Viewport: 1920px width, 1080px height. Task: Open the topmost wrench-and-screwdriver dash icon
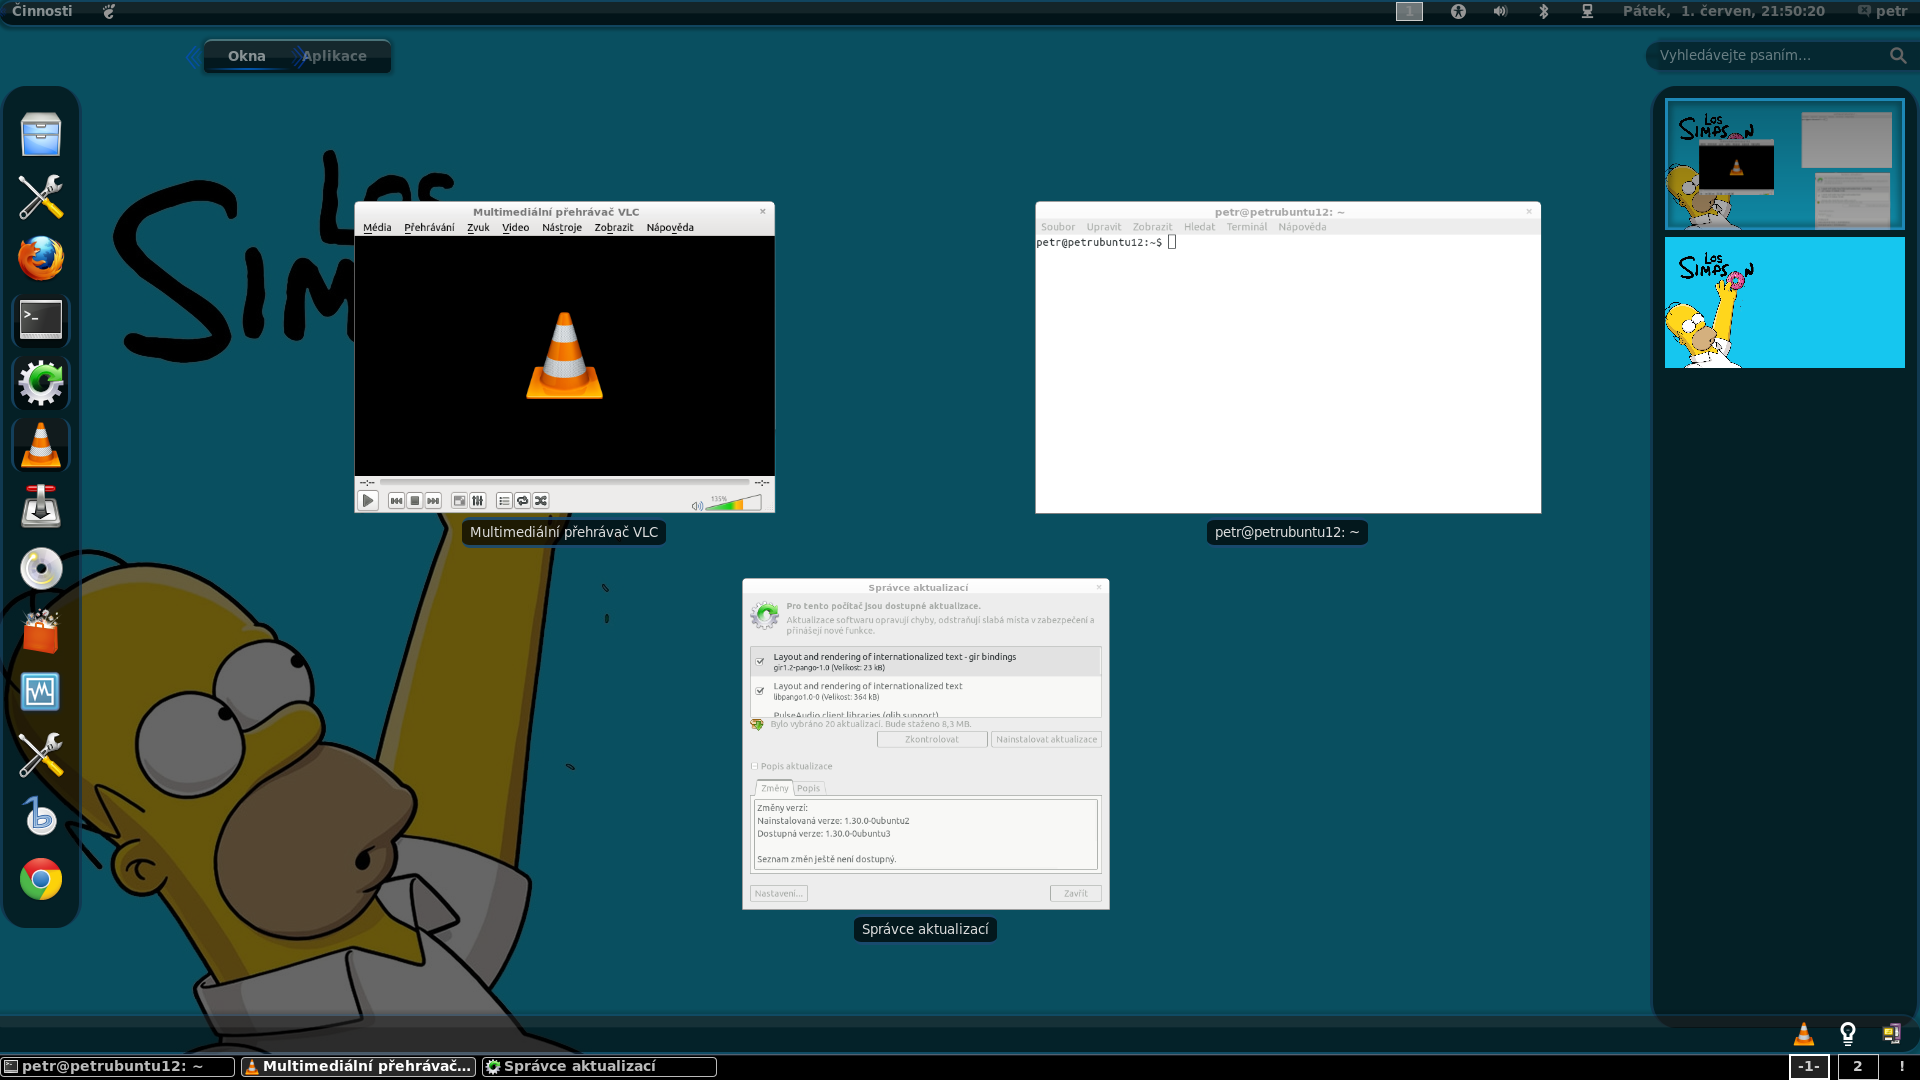coord(41,197)
